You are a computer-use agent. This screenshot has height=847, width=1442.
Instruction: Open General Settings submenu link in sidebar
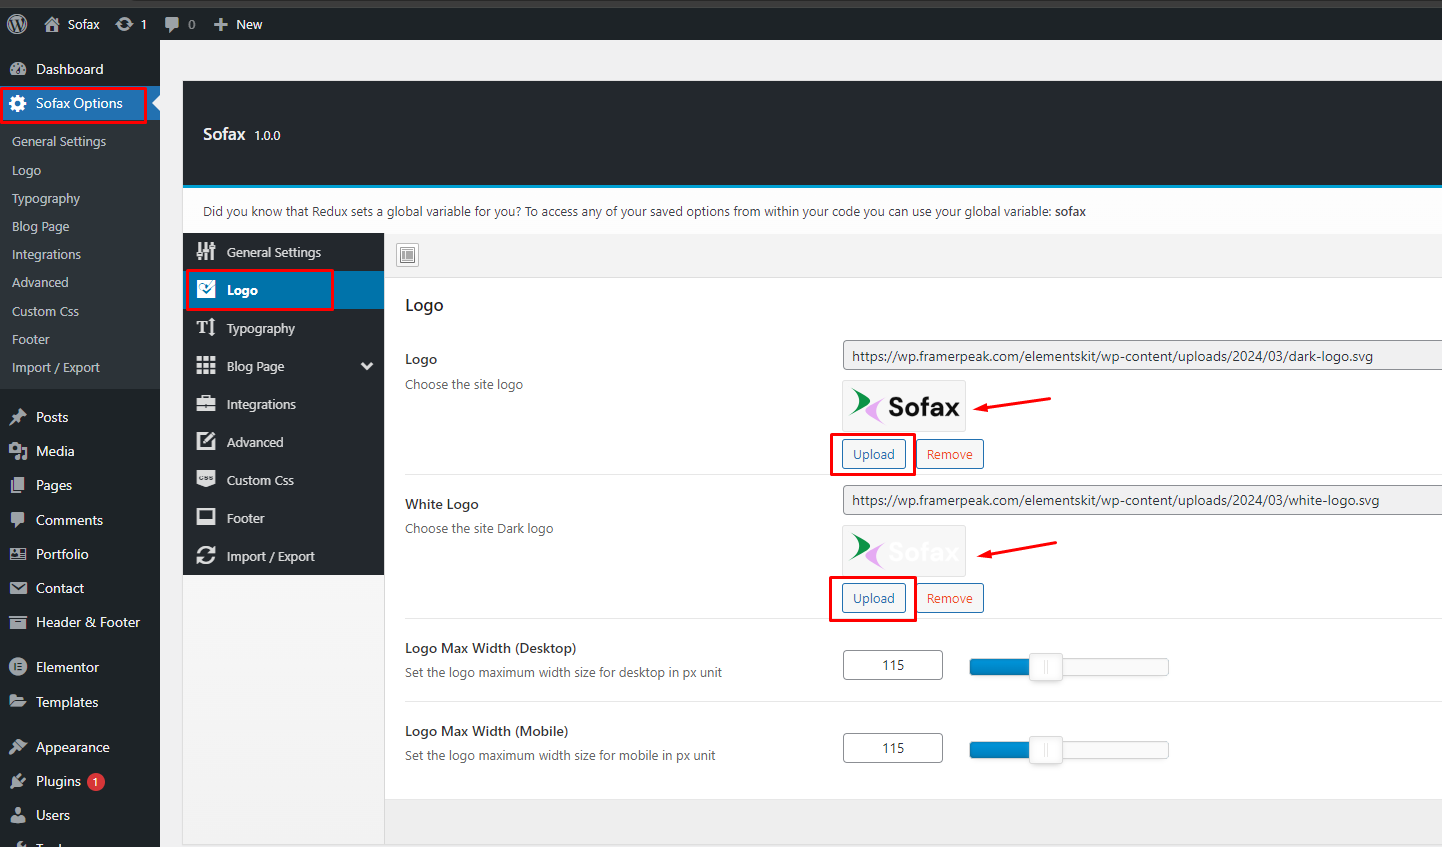[x=59, y=141]
